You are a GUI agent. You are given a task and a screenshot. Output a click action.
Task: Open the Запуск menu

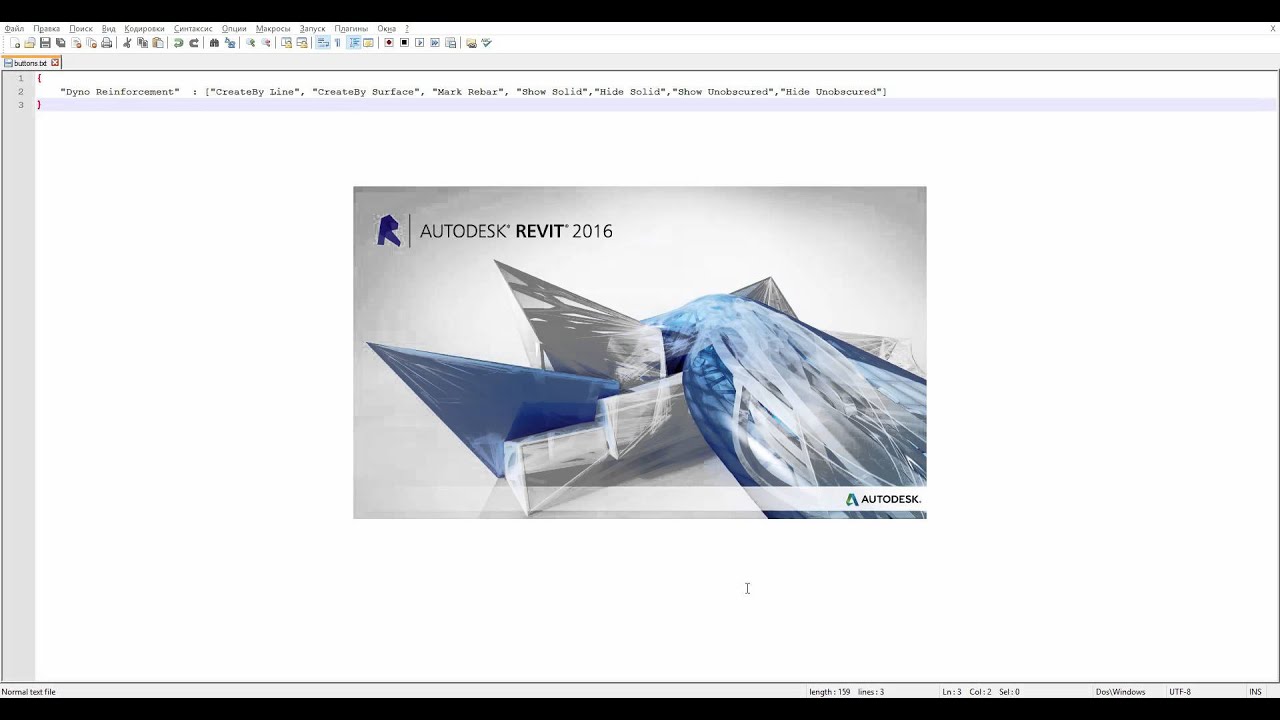pos(312,29)
